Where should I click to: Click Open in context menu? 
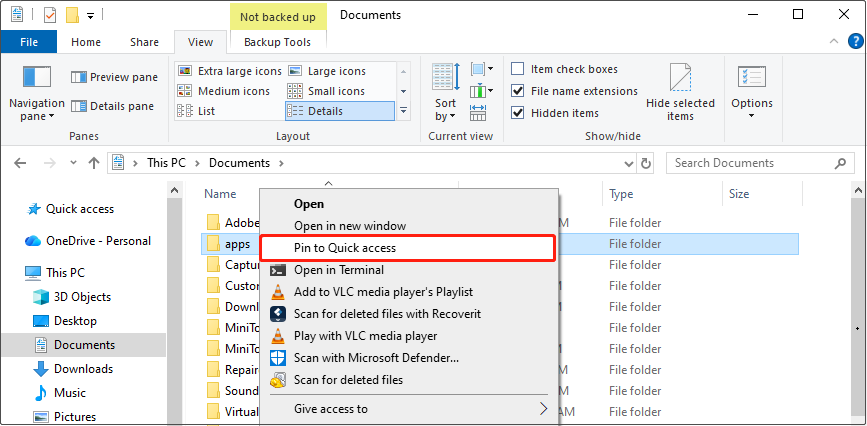click(x=409, y=204)
